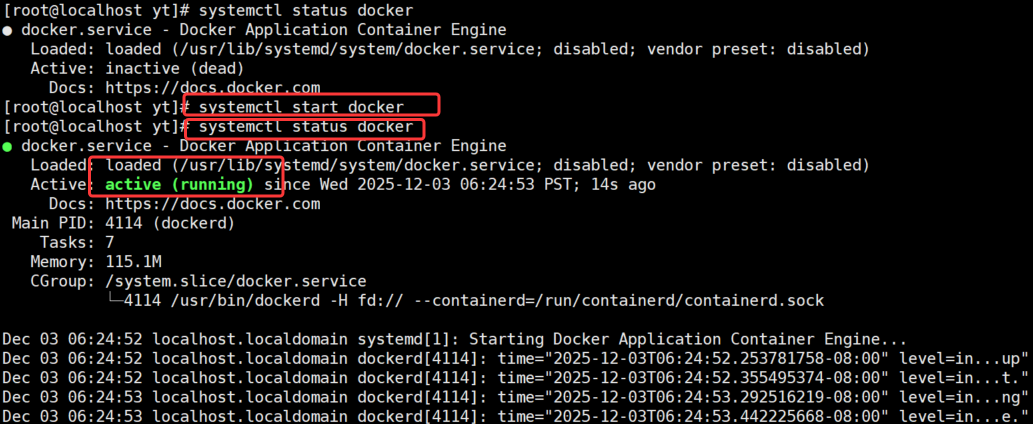Click the 'inactive (dead)' status text

[x=175, y=68]
